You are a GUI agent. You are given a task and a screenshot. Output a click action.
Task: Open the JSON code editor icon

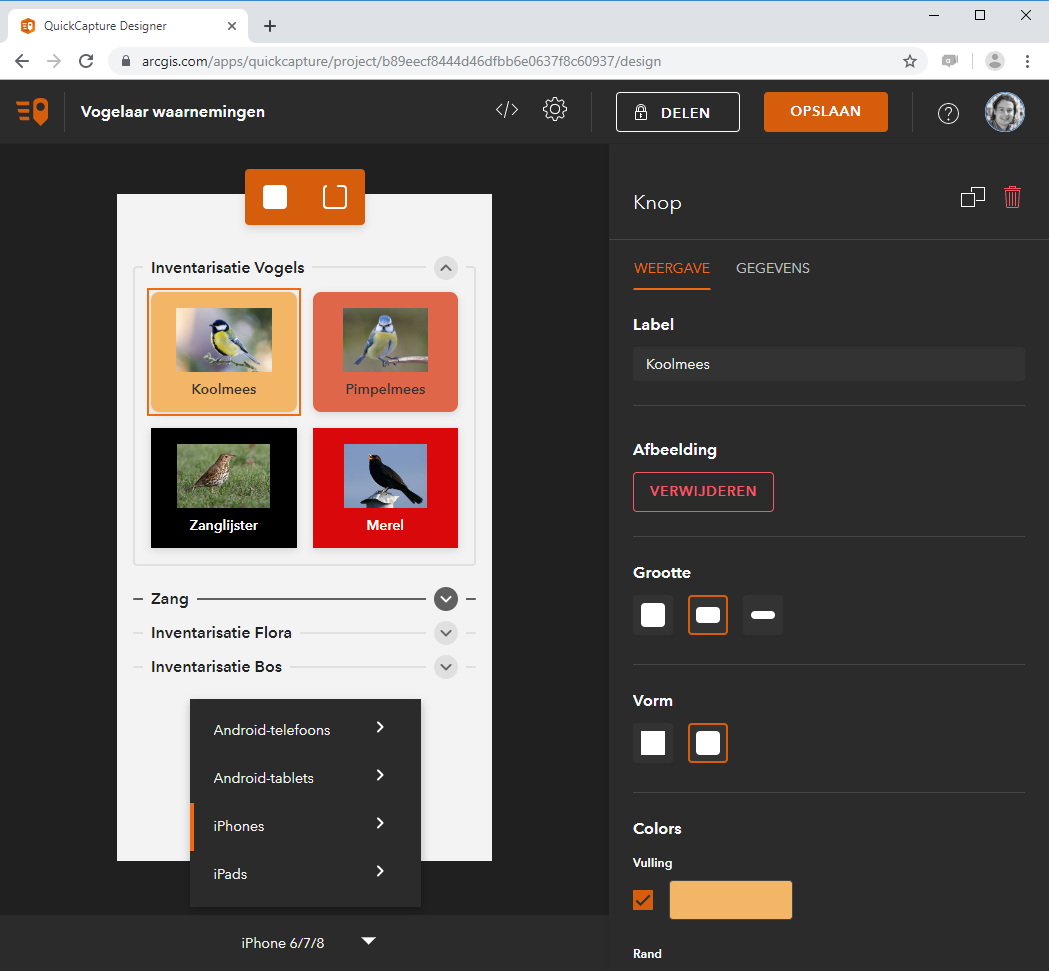(x=507, y=110)
